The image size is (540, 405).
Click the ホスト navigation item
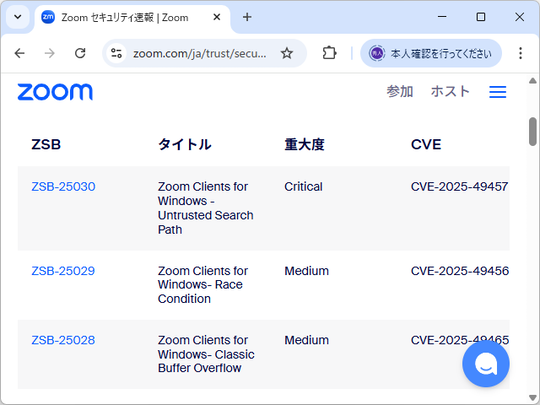(450, 92)
